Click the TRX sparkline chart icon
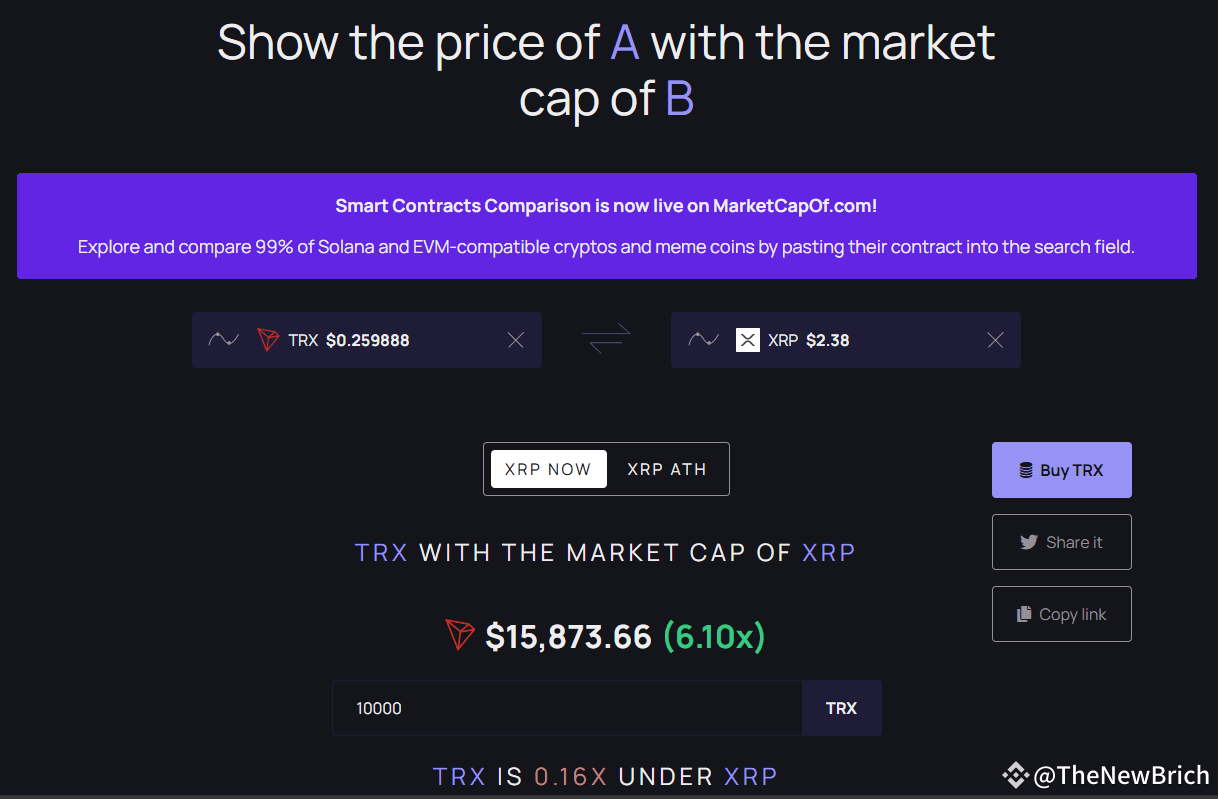 224,339
